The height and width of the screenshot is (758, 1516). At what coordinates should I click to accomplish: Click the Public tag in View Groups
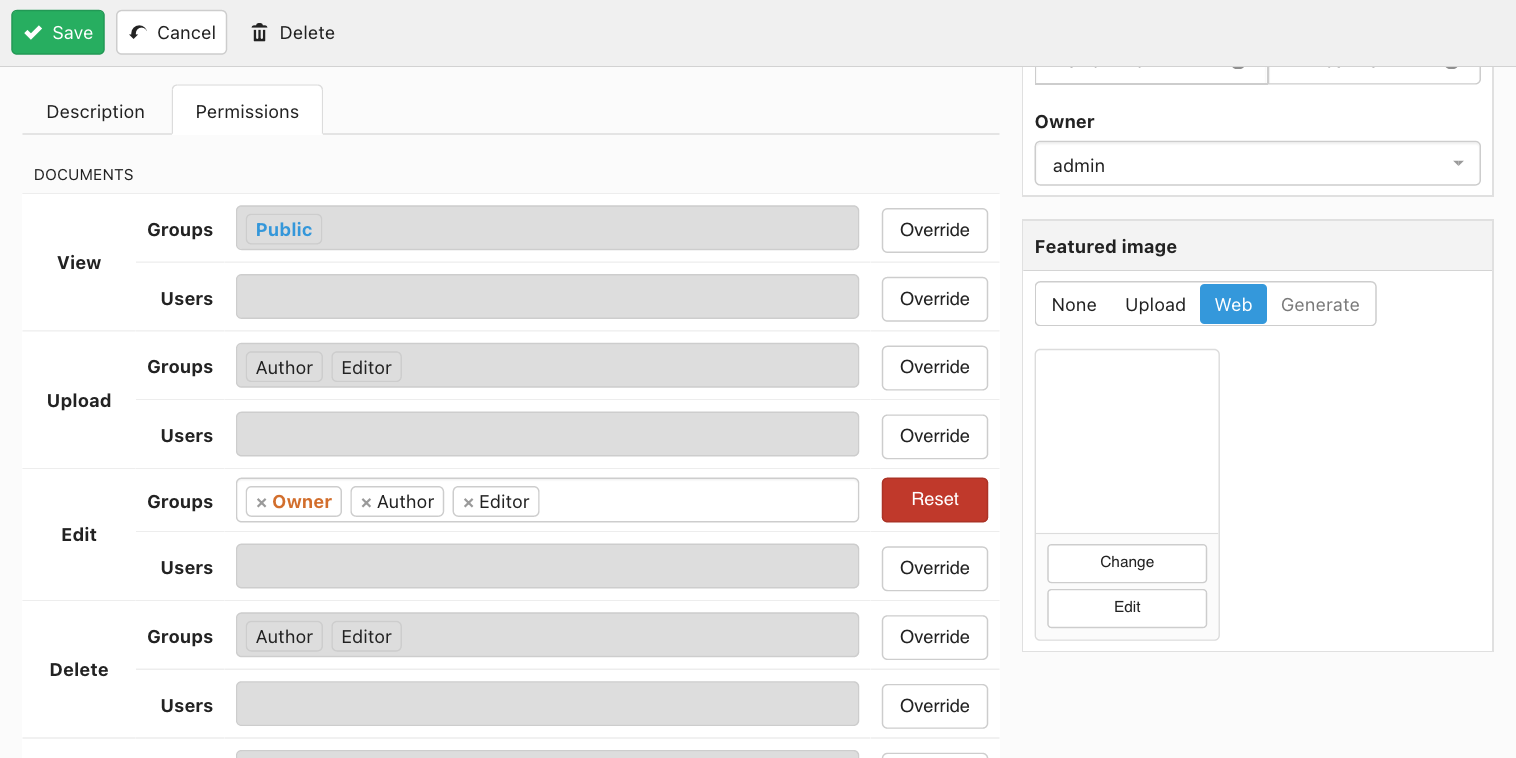[x=284, y=230]
